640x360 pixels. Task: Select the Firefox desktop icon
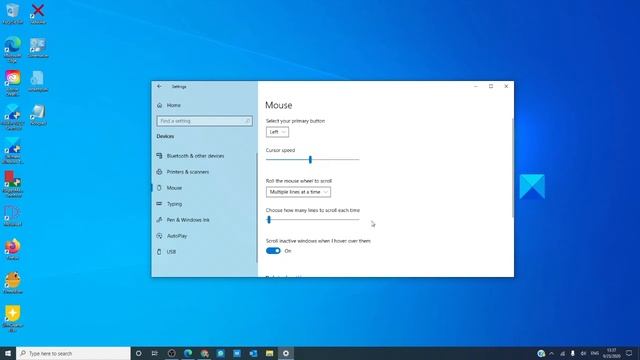13,250
